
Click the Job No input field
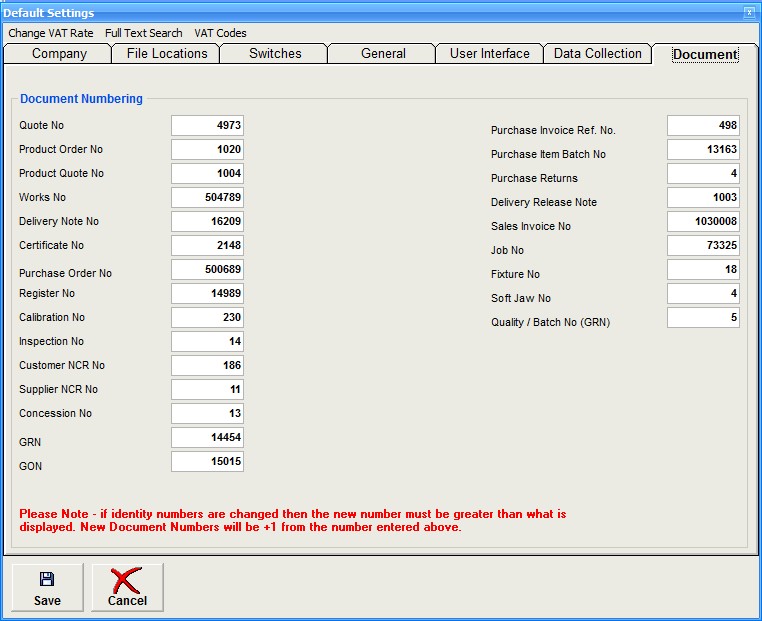(x=703, y=246)
